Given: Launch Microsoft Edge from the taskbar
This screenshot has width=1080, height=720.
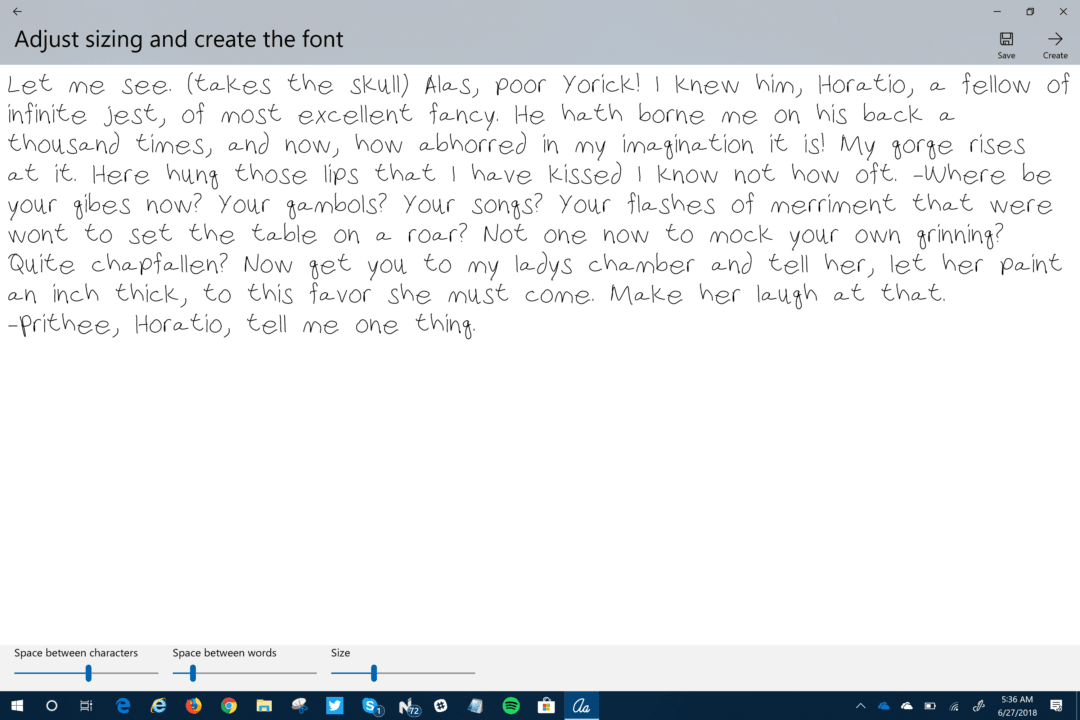Looking at the screenshot, I should (x=122, y=706).
